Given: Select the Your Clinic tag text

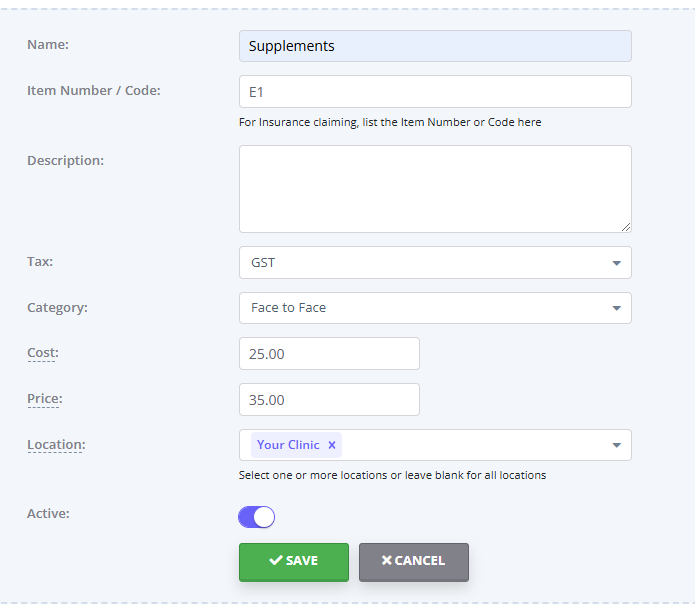Looking at the screenshot, I should point(288,445).
